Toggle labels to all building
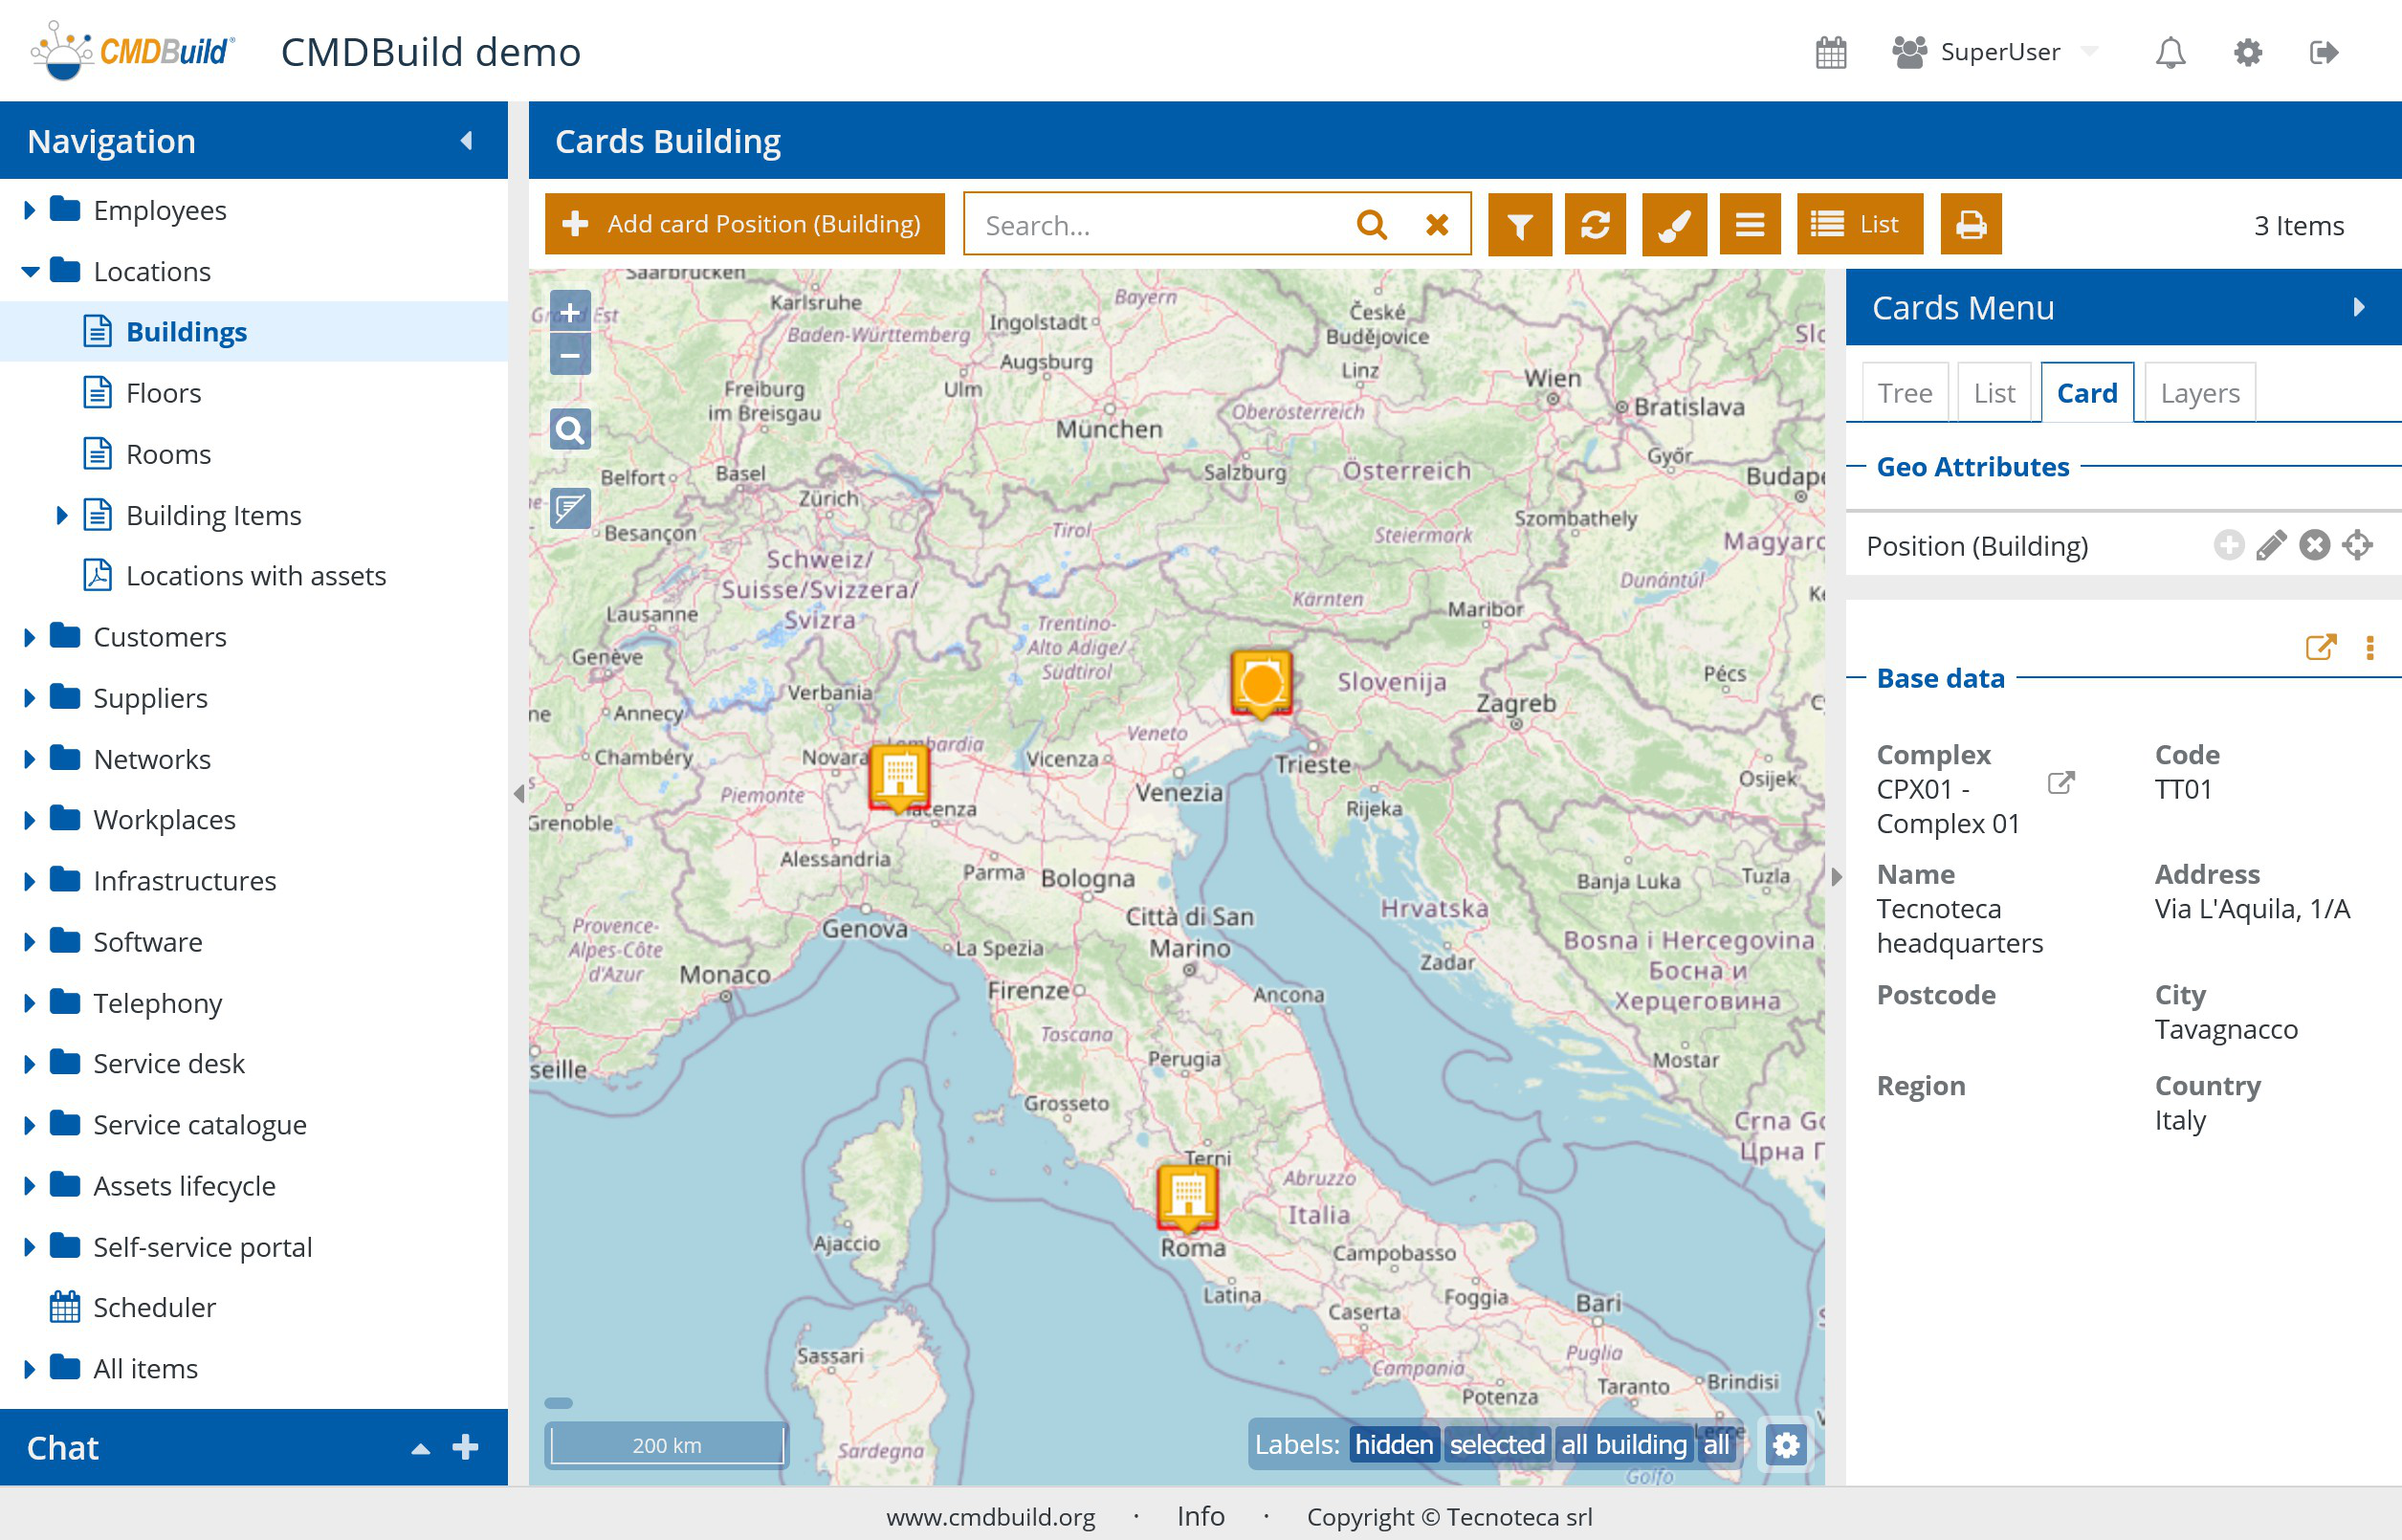The height and width of the screenshot is (1540, 2402). 1623,1445
